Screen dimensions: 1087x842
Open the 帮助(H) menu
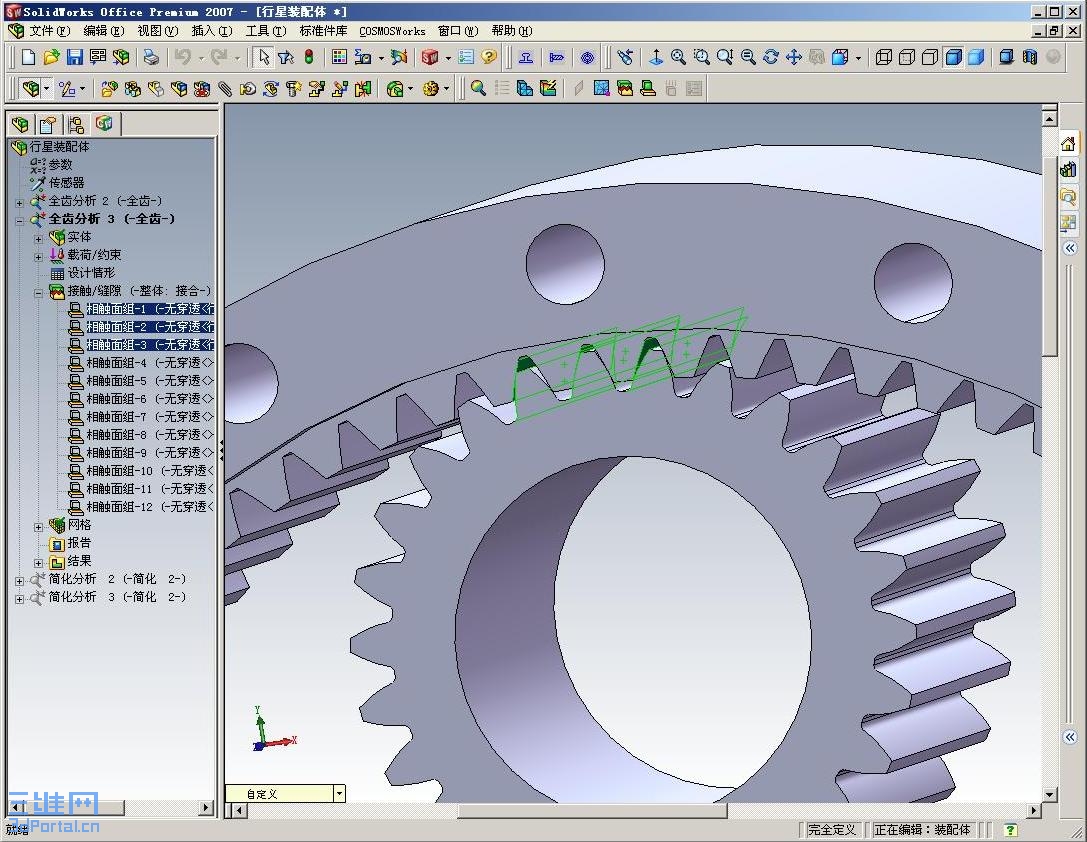point(512,30)
